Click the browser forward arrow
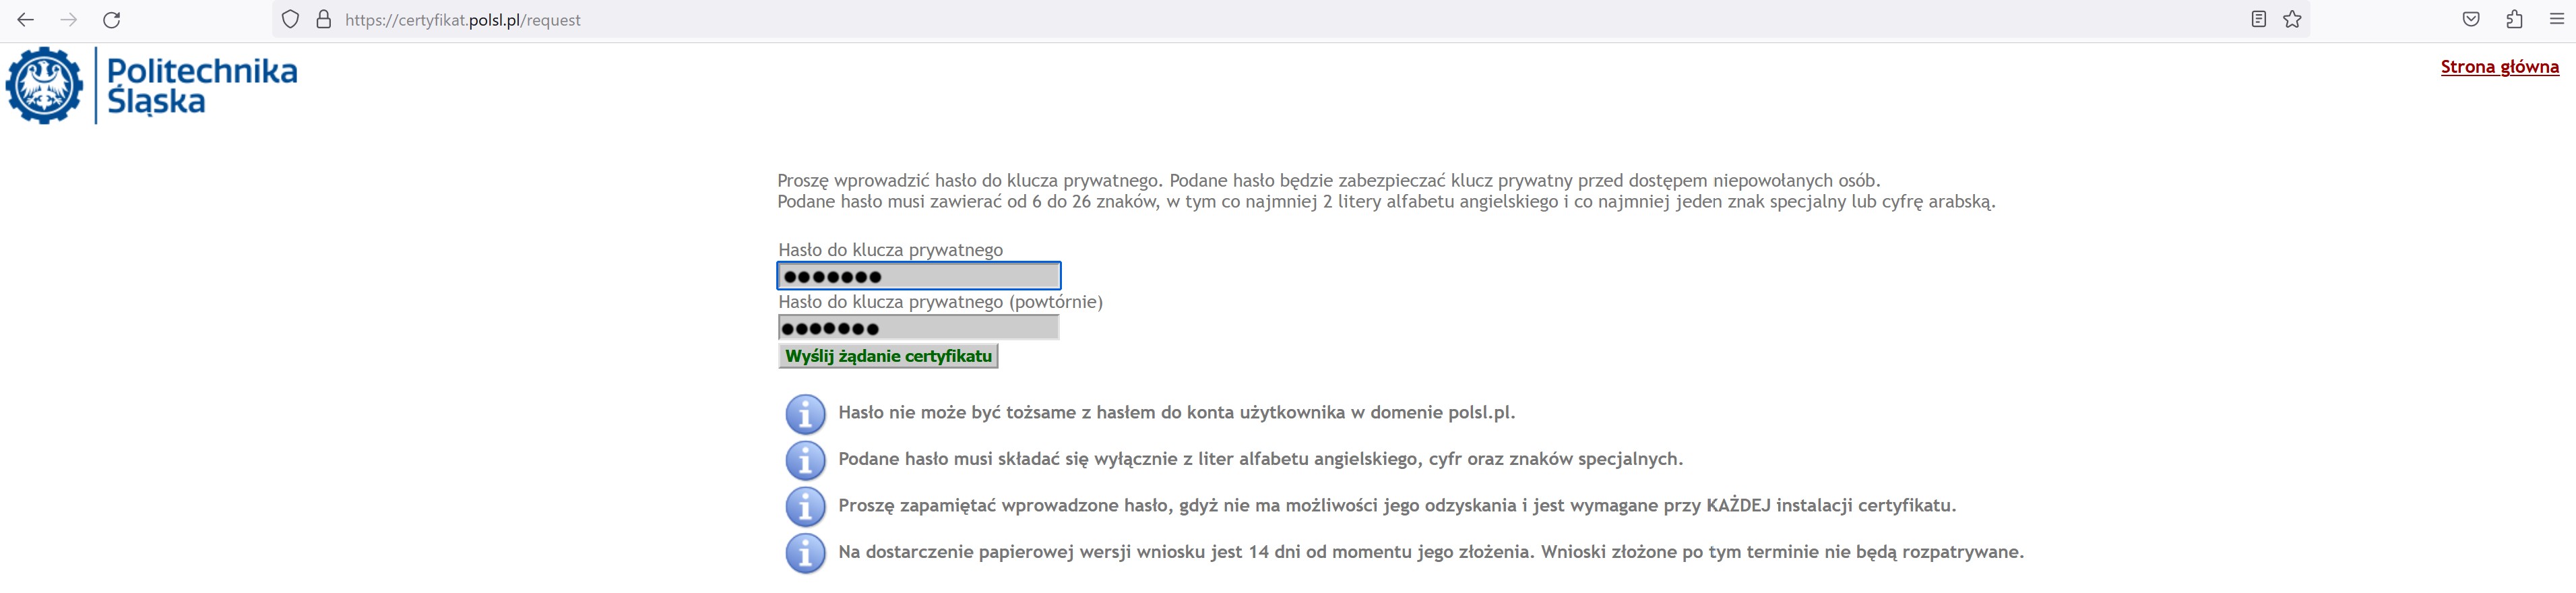The width and height of the screenshot is (2576, 593). tap(69, 20)
